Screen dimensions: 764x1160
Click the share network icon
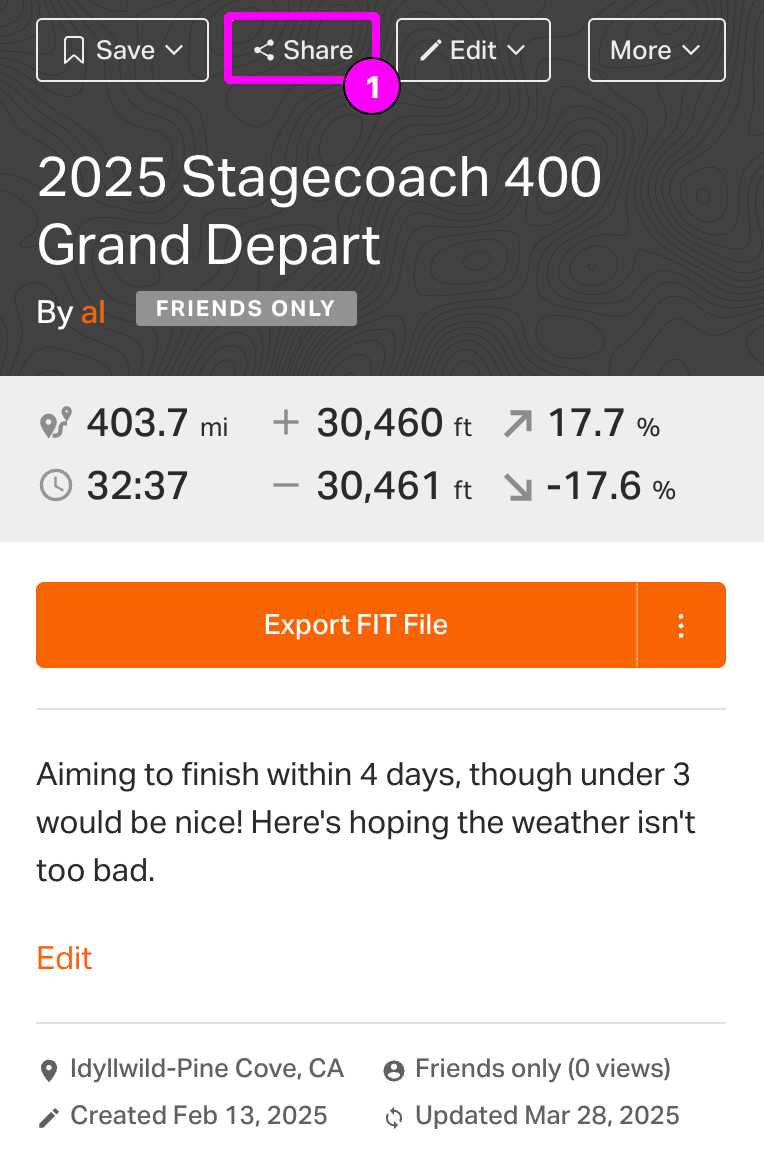[264, 50]
